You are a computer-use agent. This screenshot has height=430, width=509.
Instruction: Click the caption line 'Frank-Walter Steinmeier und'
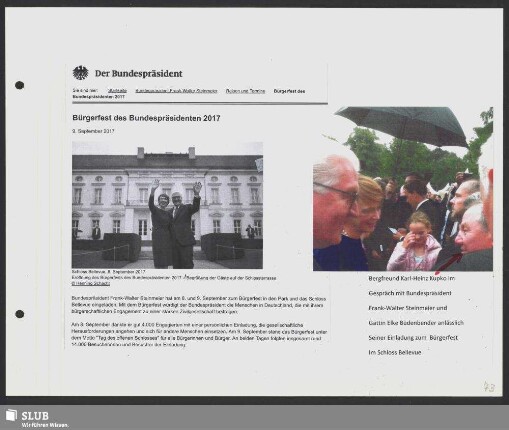408,308
